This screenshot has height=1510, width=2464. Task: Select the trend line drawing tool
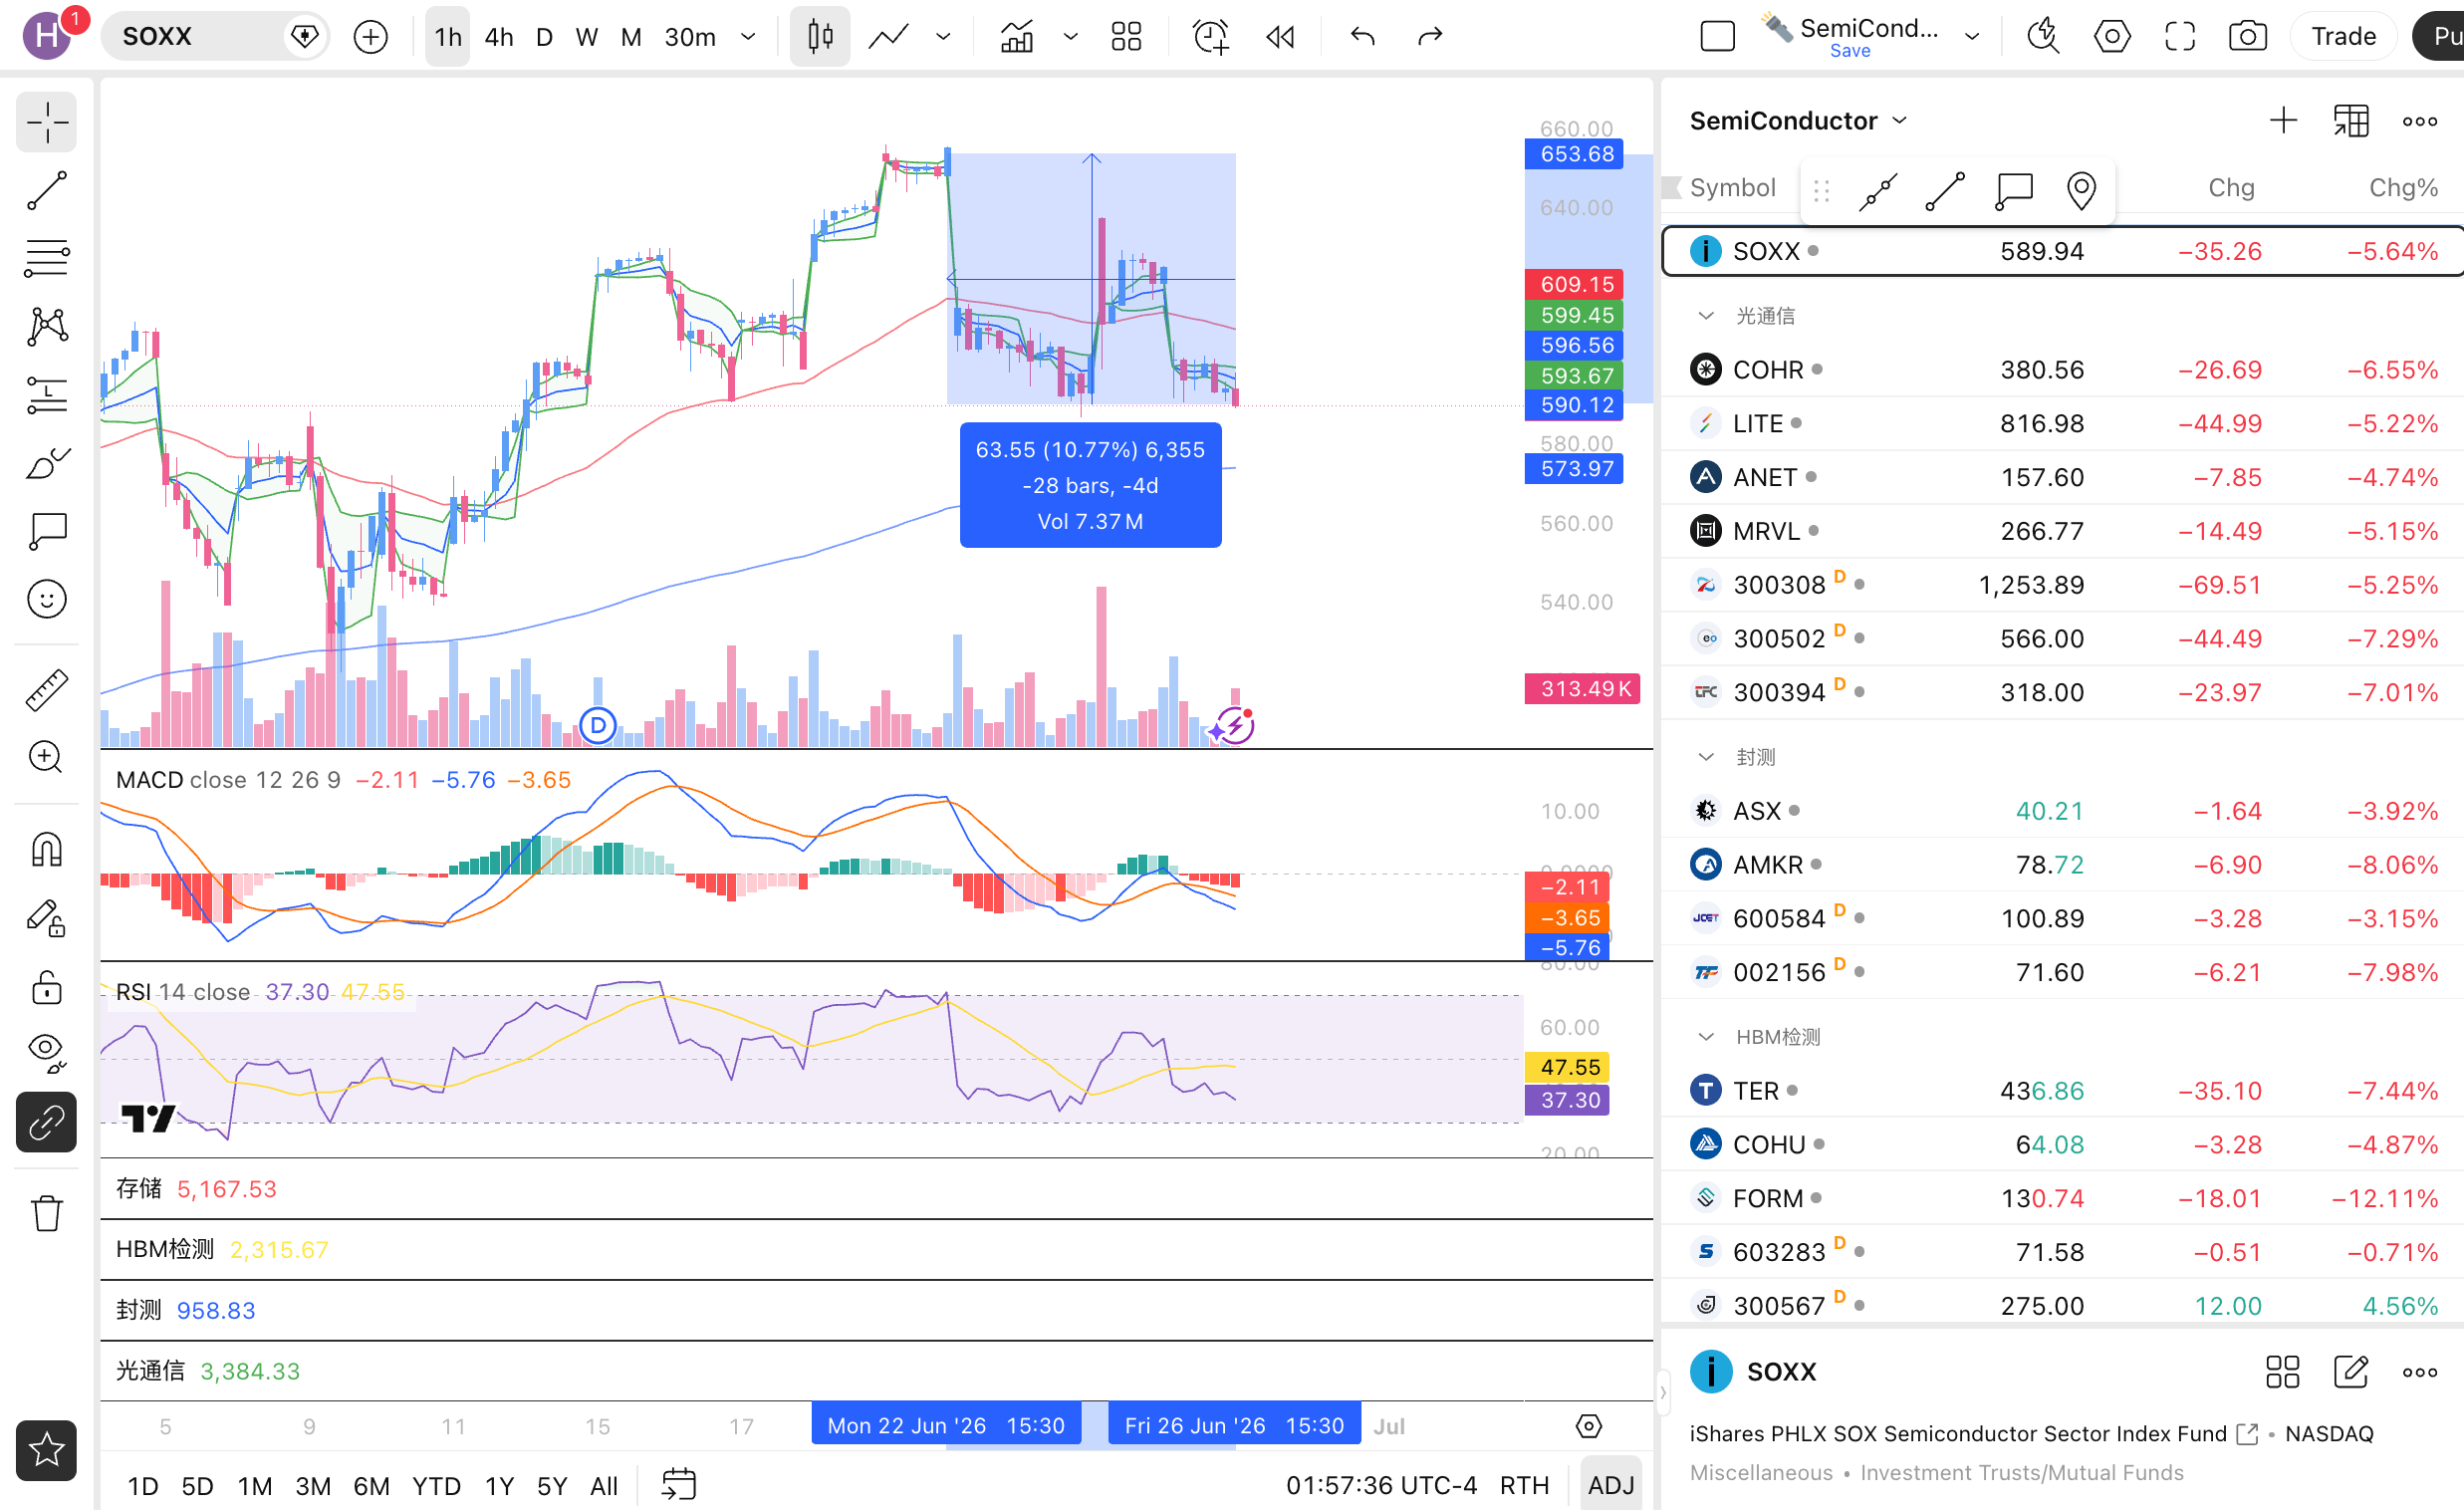click(x=46, y=190)
